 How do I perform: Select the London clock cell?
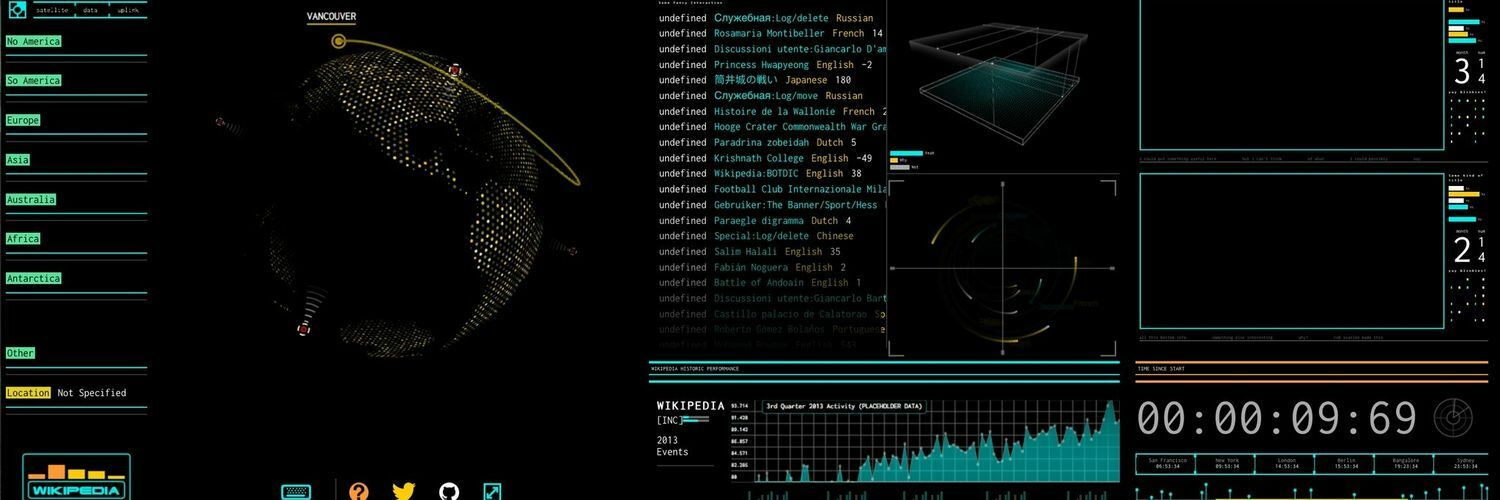1287,464
